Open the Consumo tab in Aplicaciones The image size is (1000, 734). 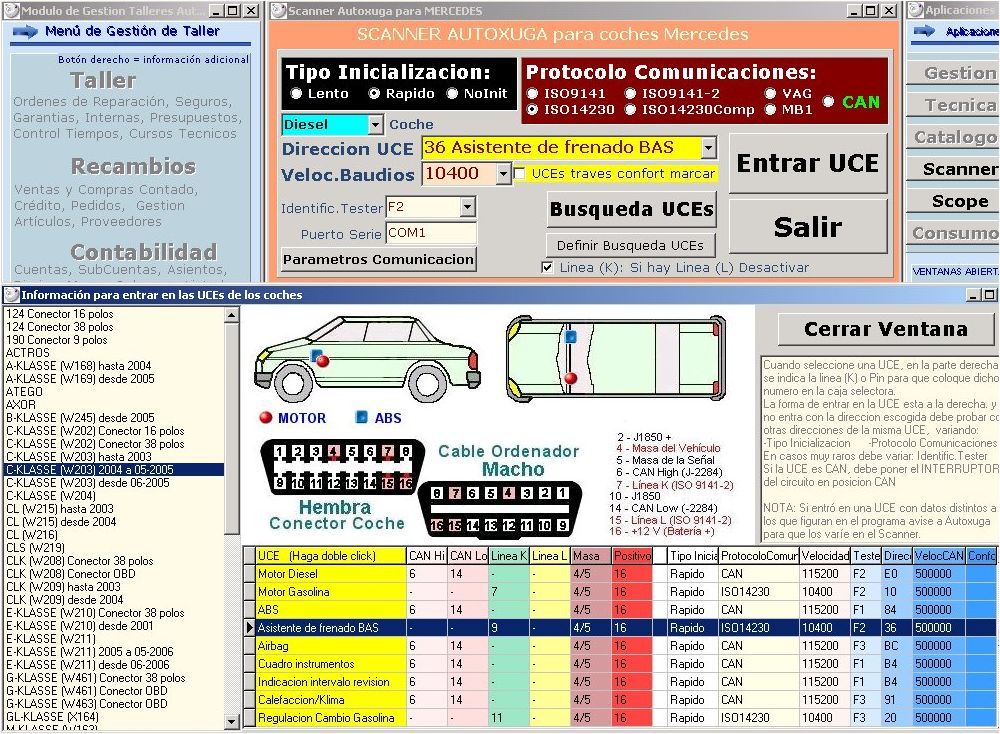tap(953, 233)
